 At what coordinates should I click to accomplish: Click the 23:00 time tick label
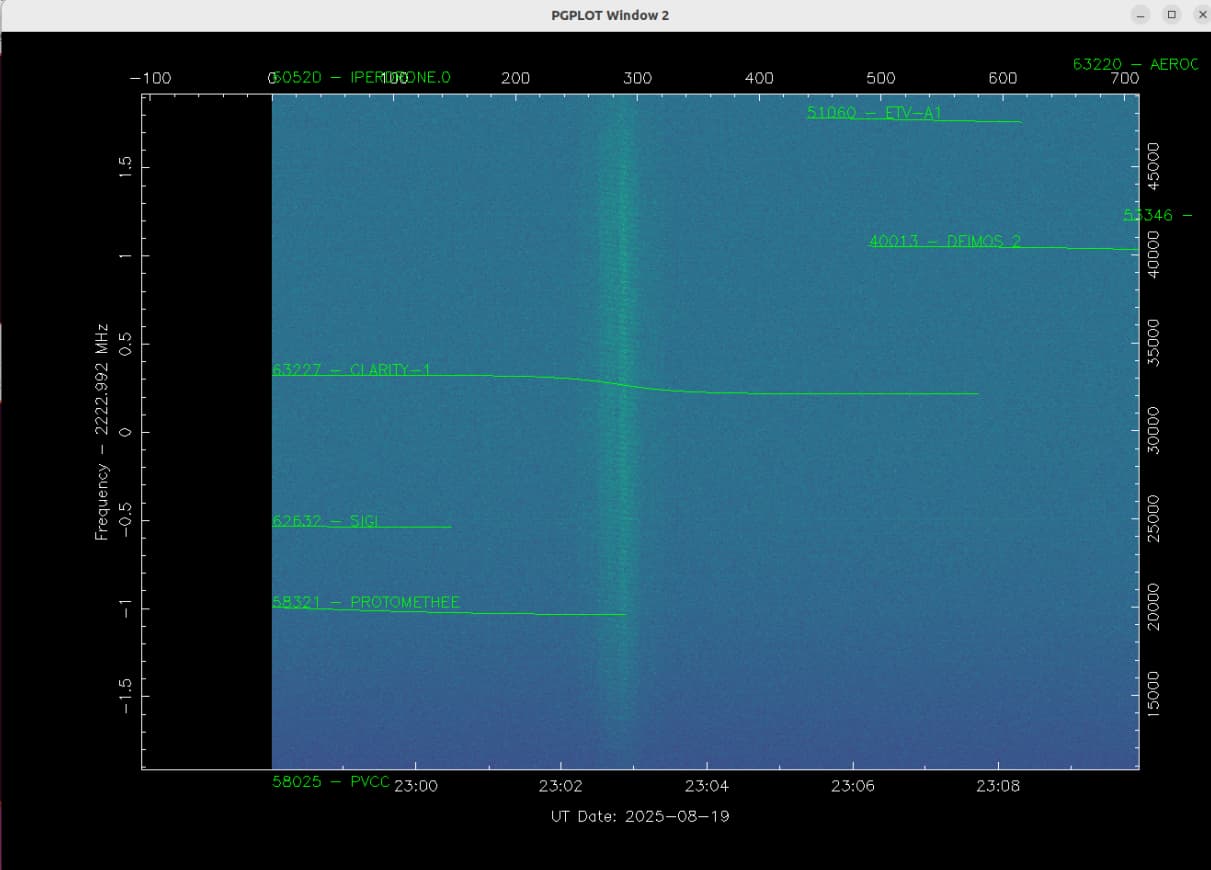click(x=415, y=786)
